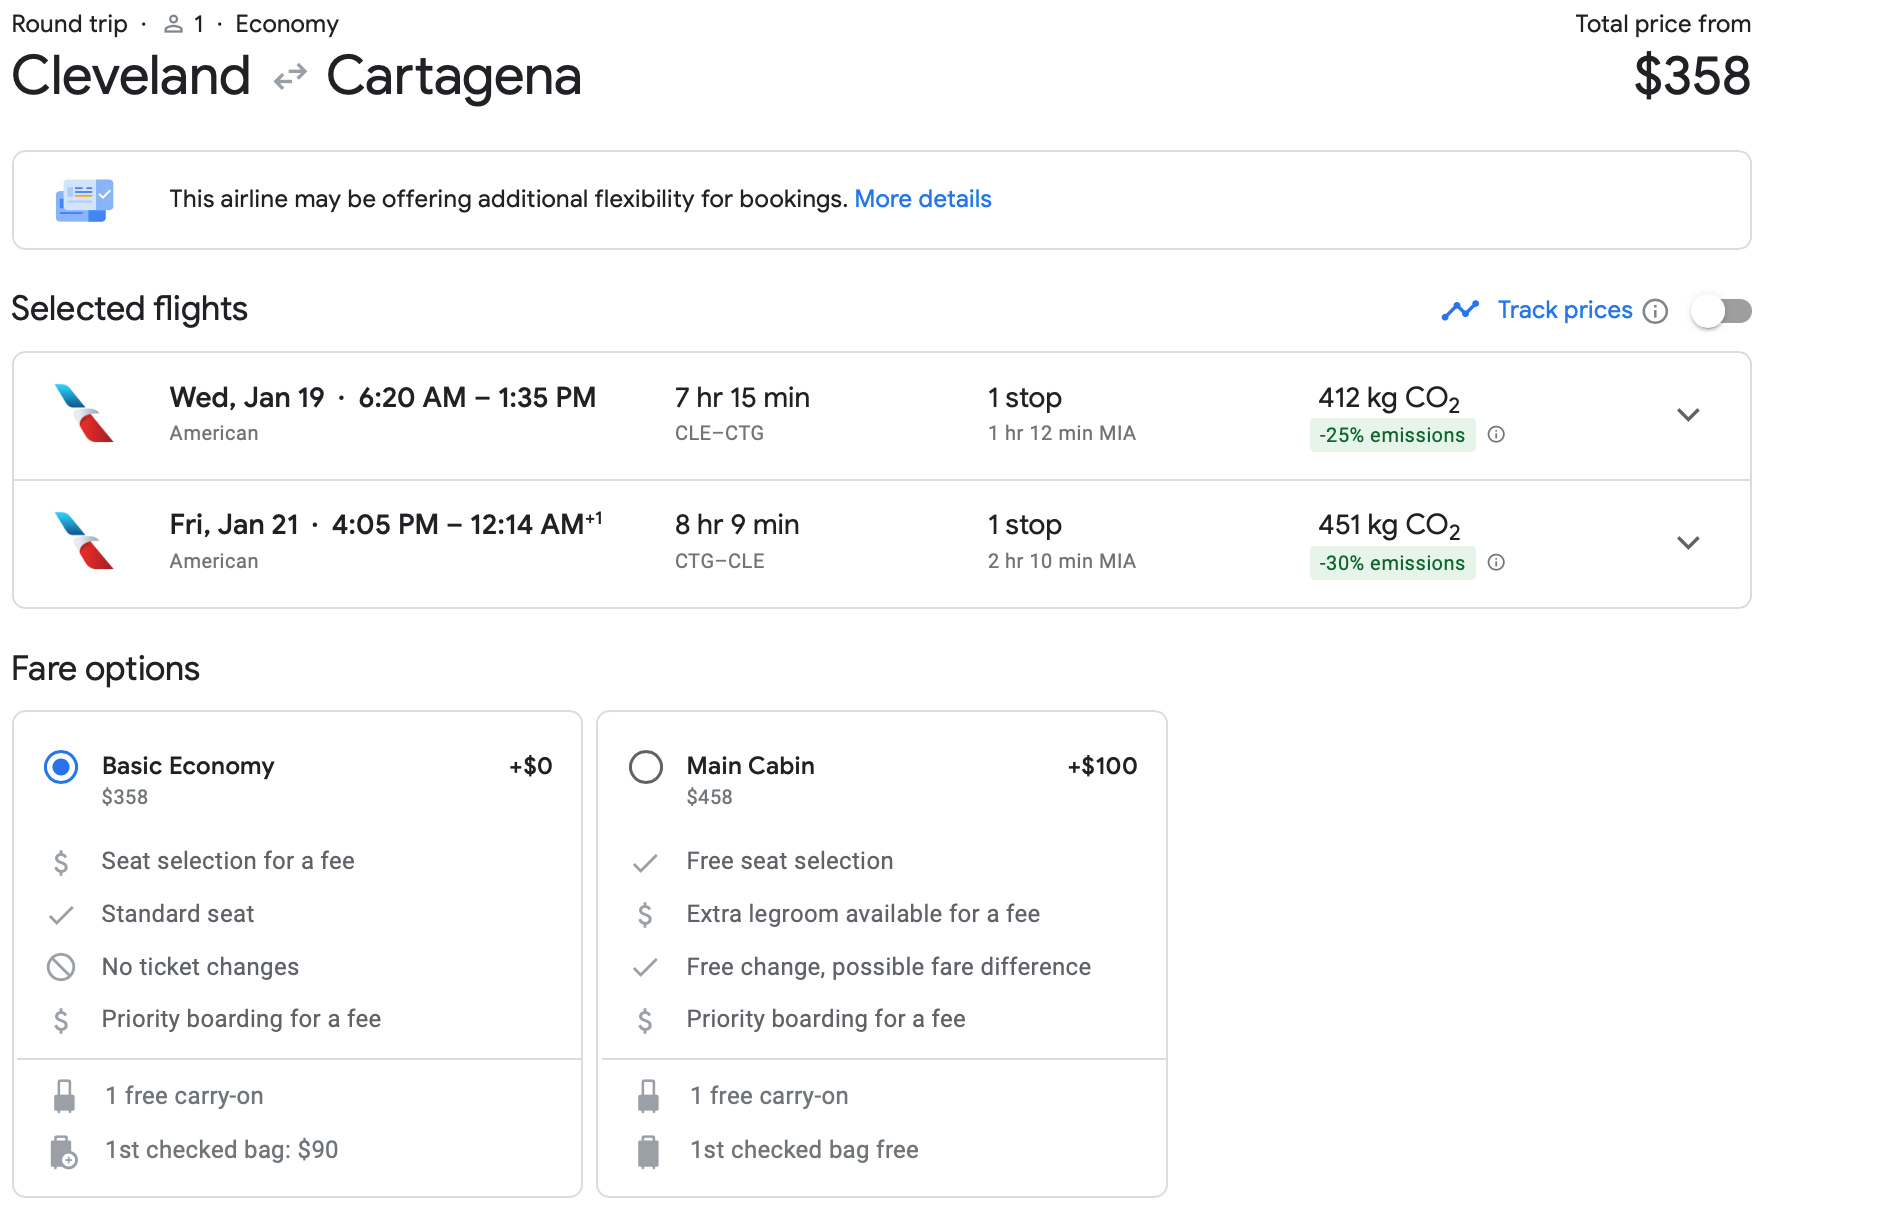Click the Main Cabin +$100 price
The image size is (1878, 1212).
(1101, 766)
